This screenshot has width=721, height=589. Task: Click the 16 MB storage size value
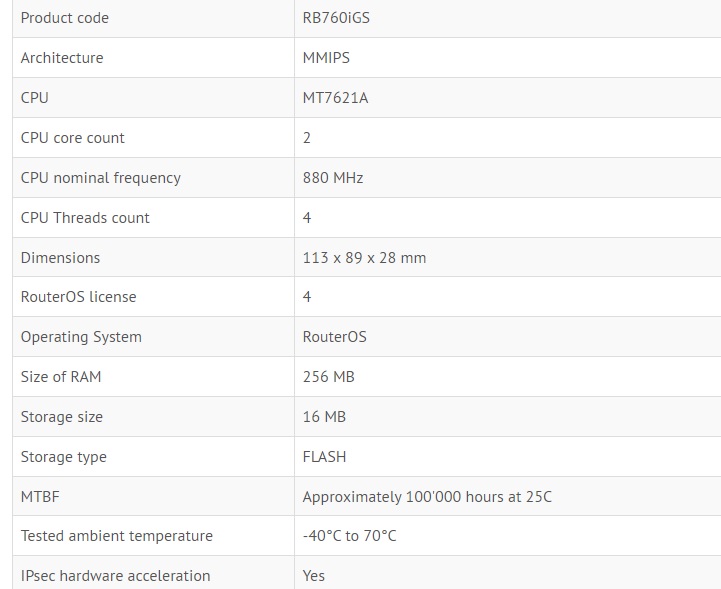324,417
